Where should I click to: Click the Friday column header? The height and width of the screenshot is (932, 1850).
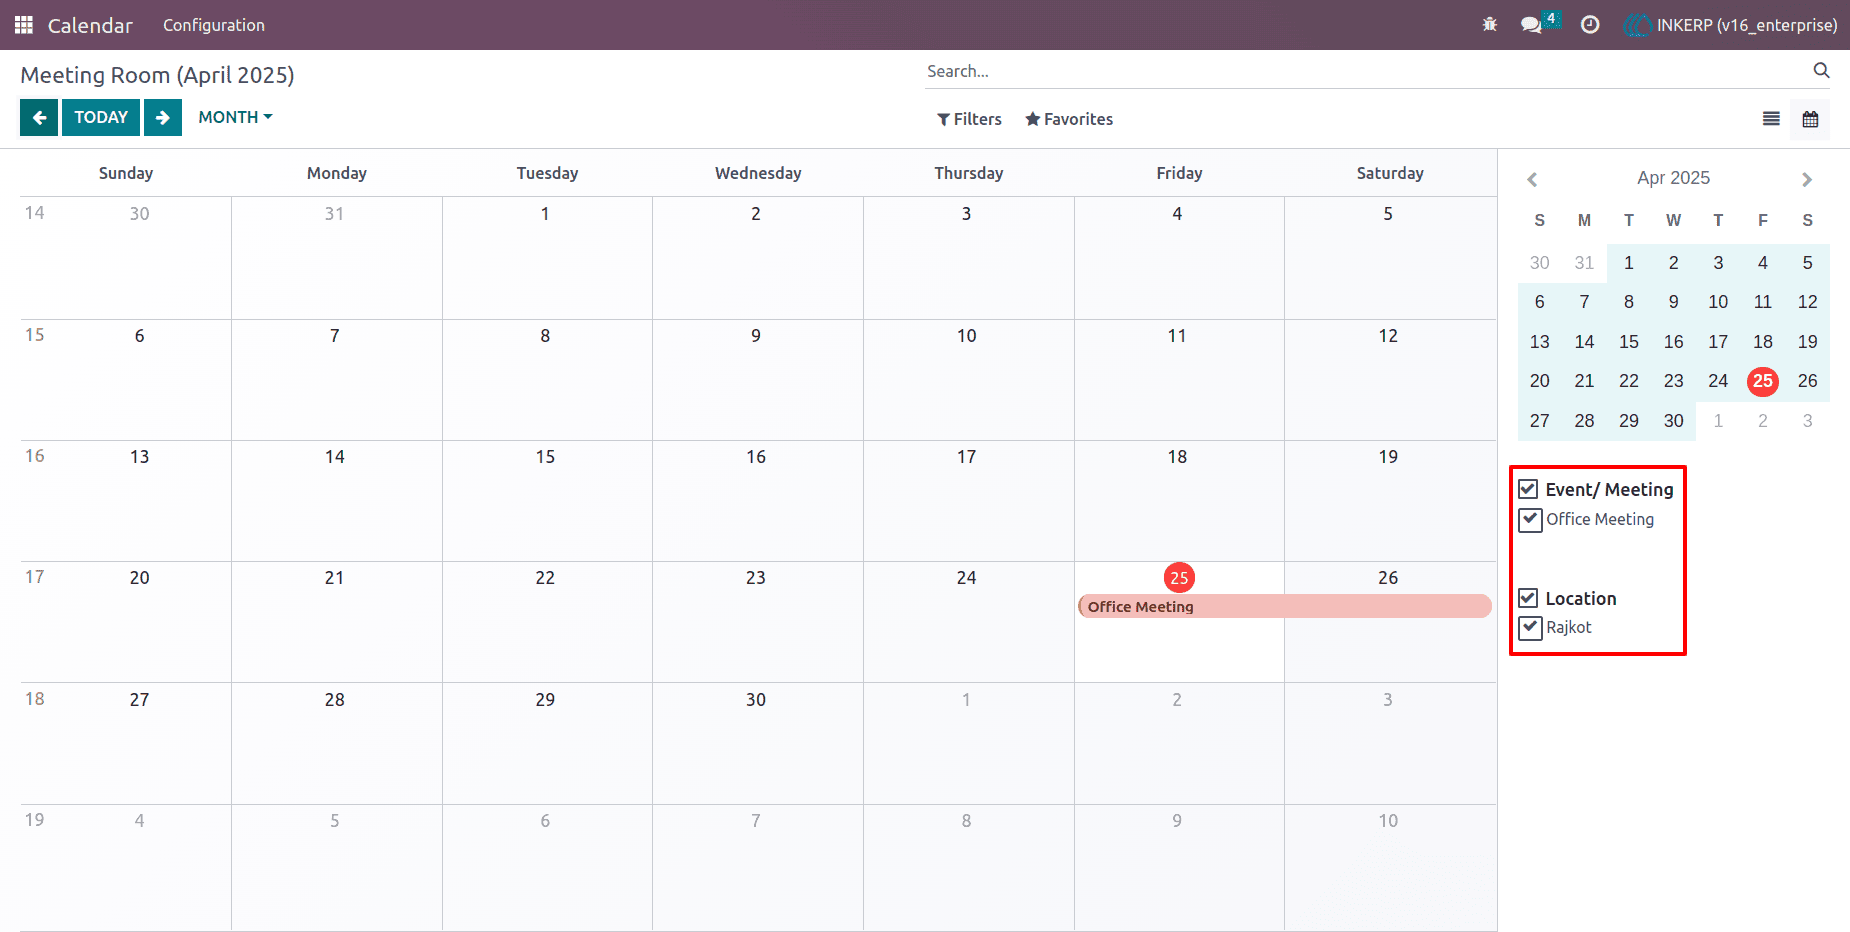[1179, 173]
